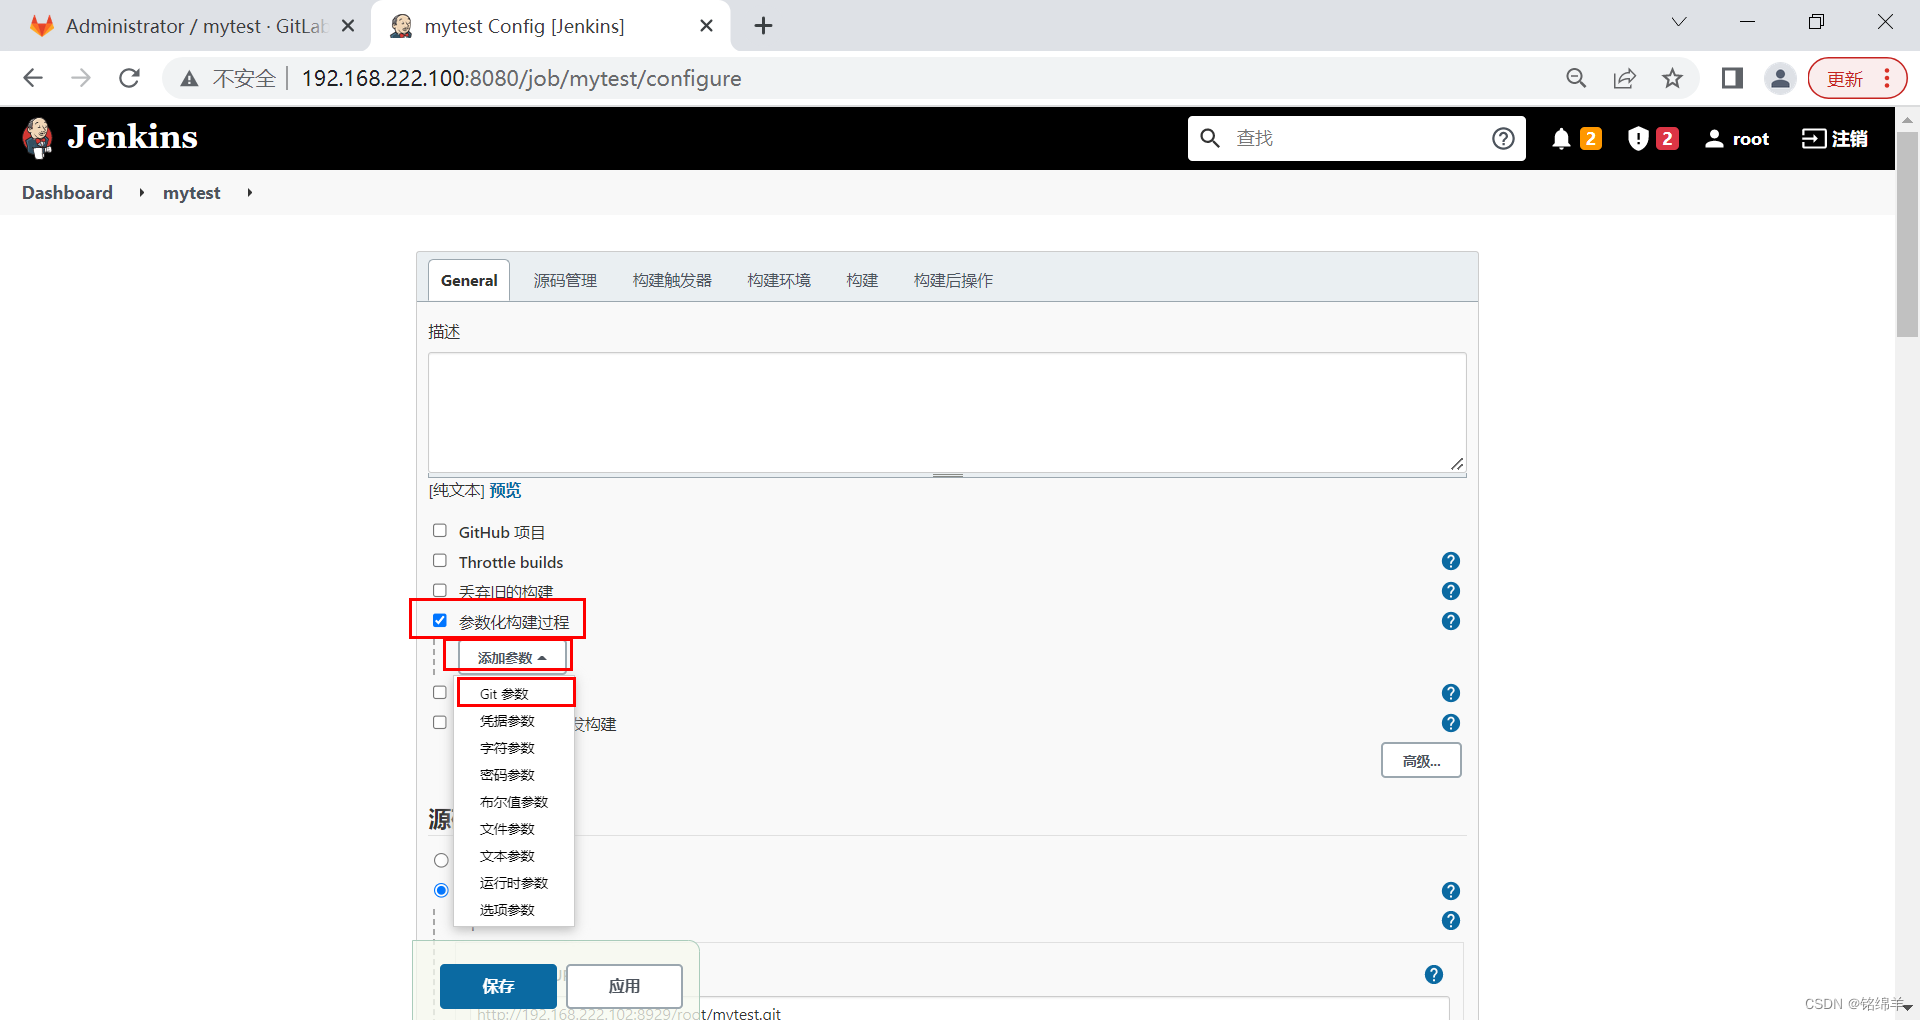The image size is (1920, 1020).
Task: Switch to the General tab
Action: [x=469, y=281]
